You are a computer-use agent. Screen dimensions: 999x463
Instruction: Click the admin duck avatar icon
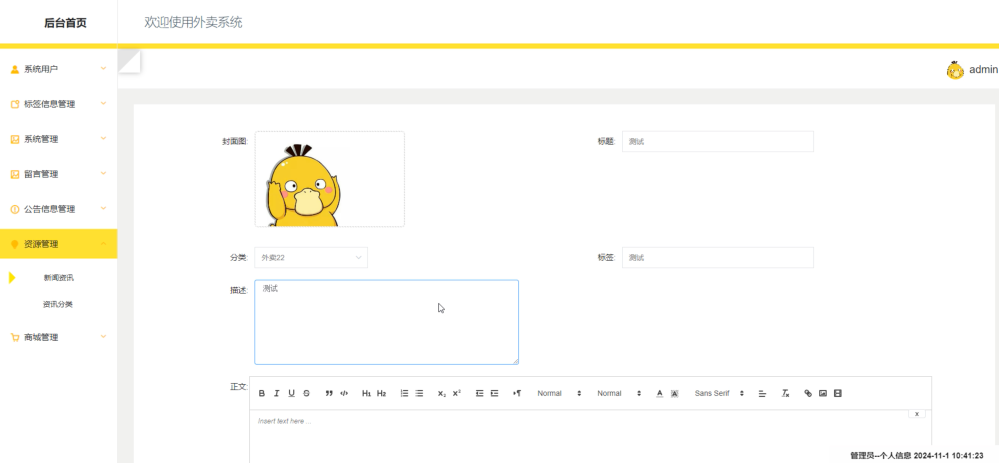pyautogui.click(x=955, y=70)
